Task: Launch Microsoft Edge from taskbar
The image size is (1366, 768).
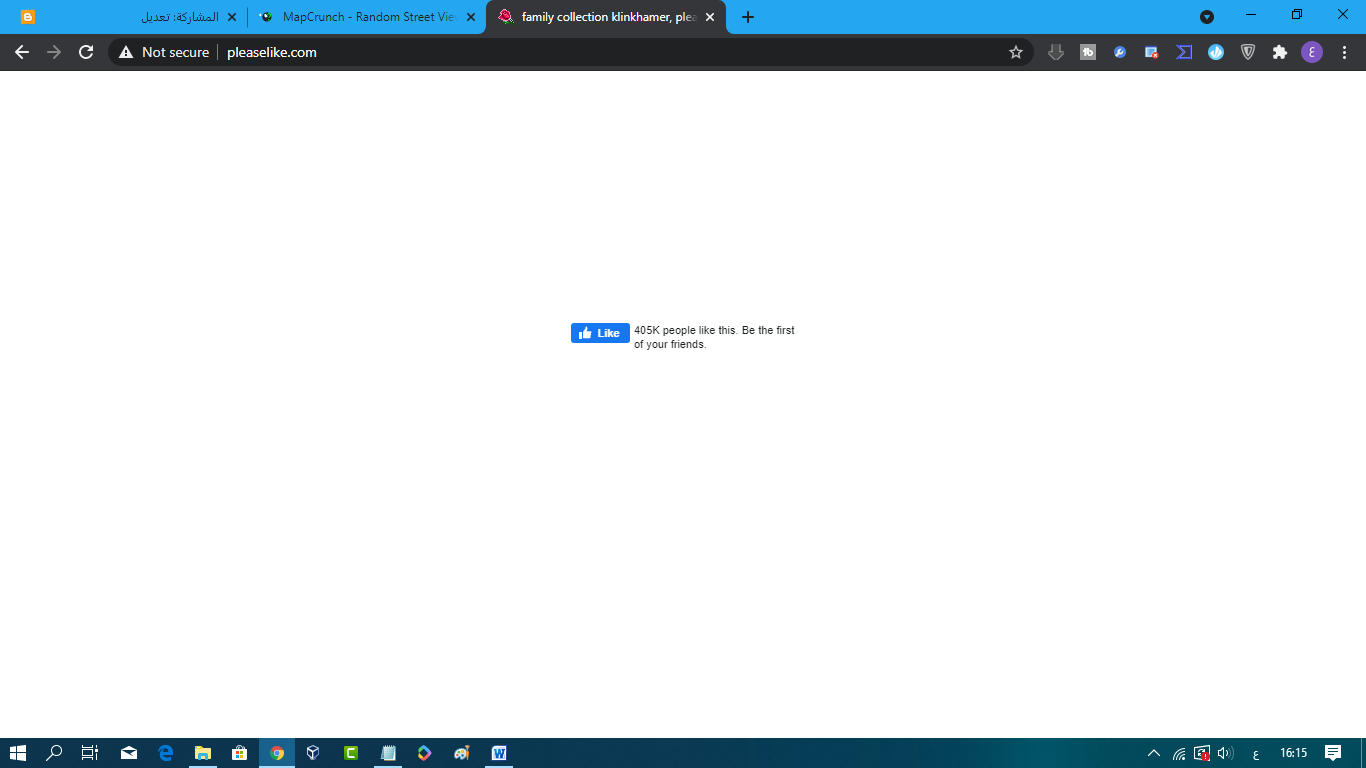Action: (166, 753)
